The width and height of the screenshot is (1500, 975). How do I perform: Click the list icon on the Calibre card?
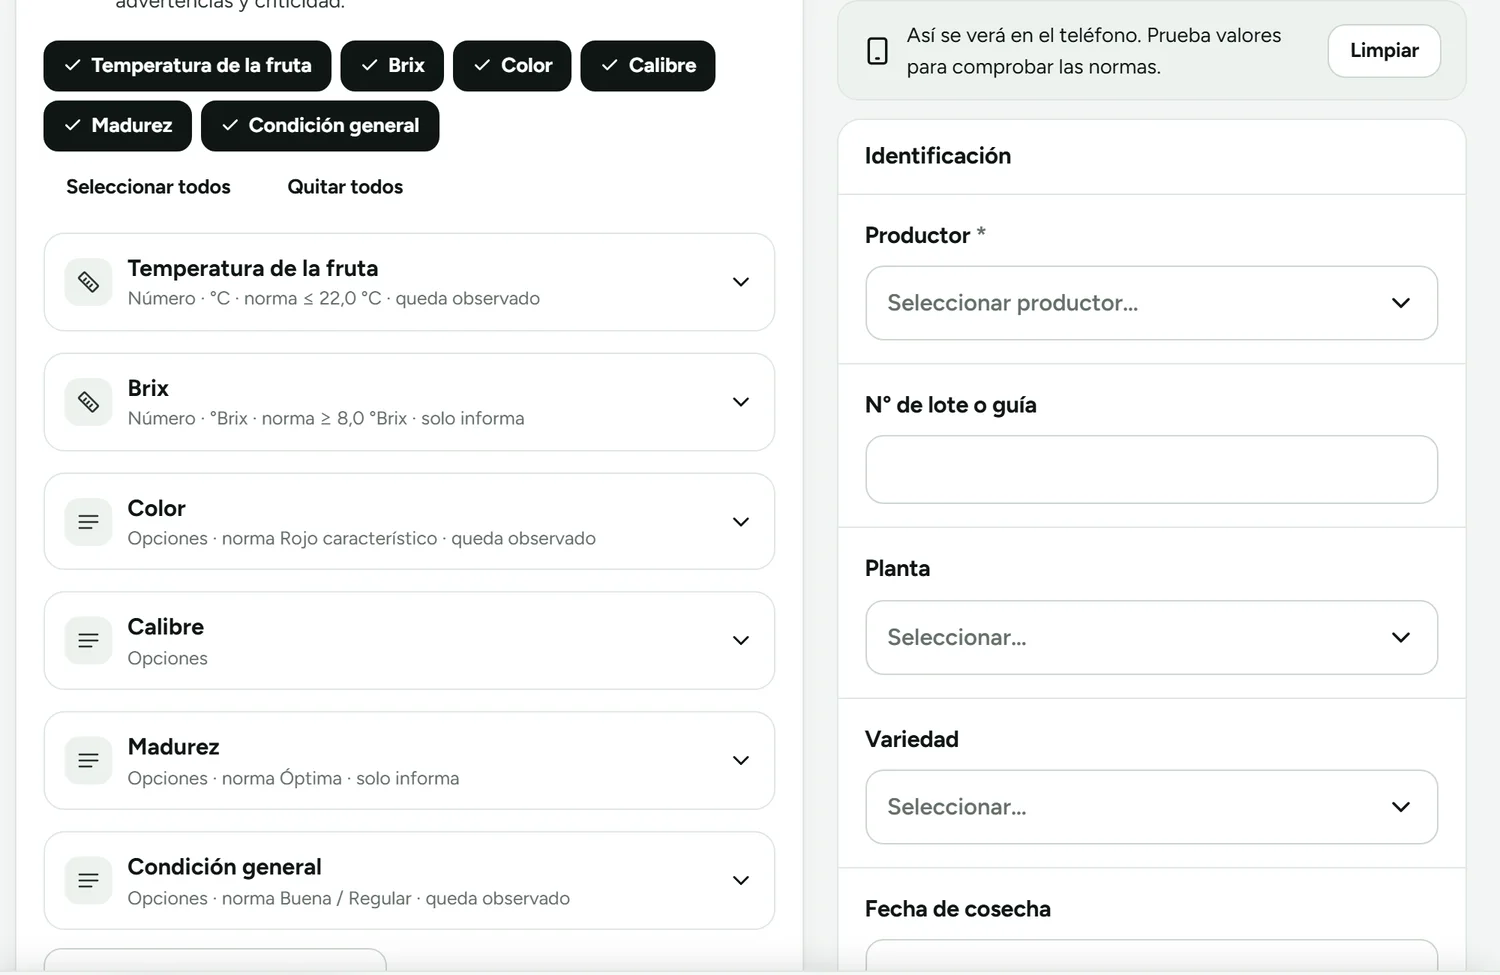coord(88,640)
